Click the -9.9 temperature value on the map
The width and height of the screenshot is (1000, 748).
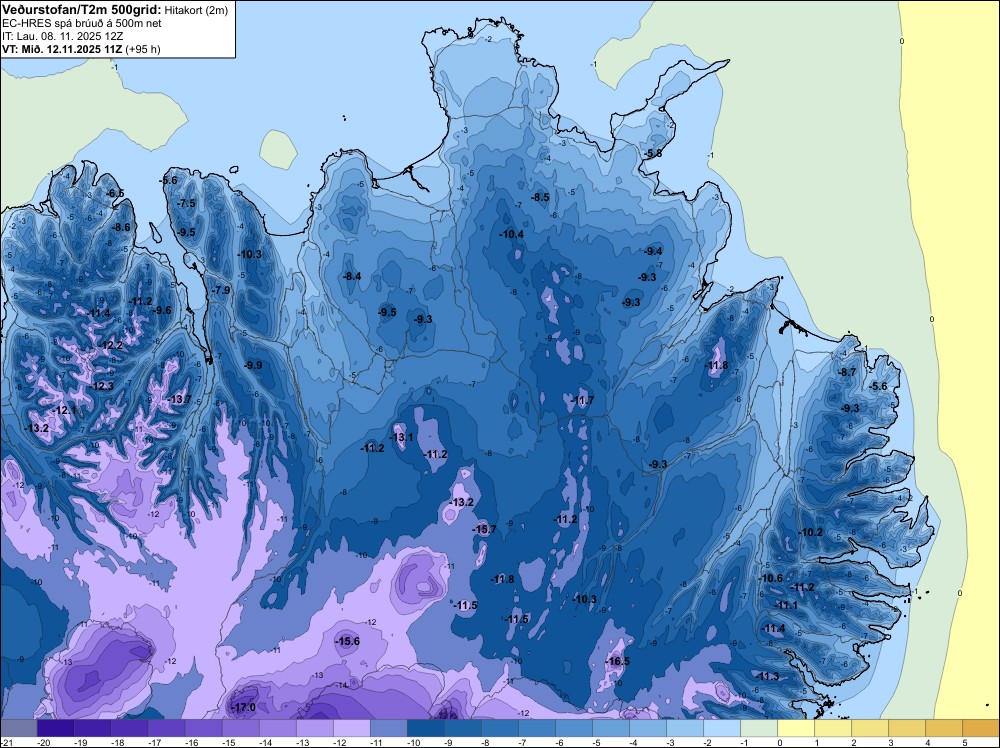click(x=253, y=365)
